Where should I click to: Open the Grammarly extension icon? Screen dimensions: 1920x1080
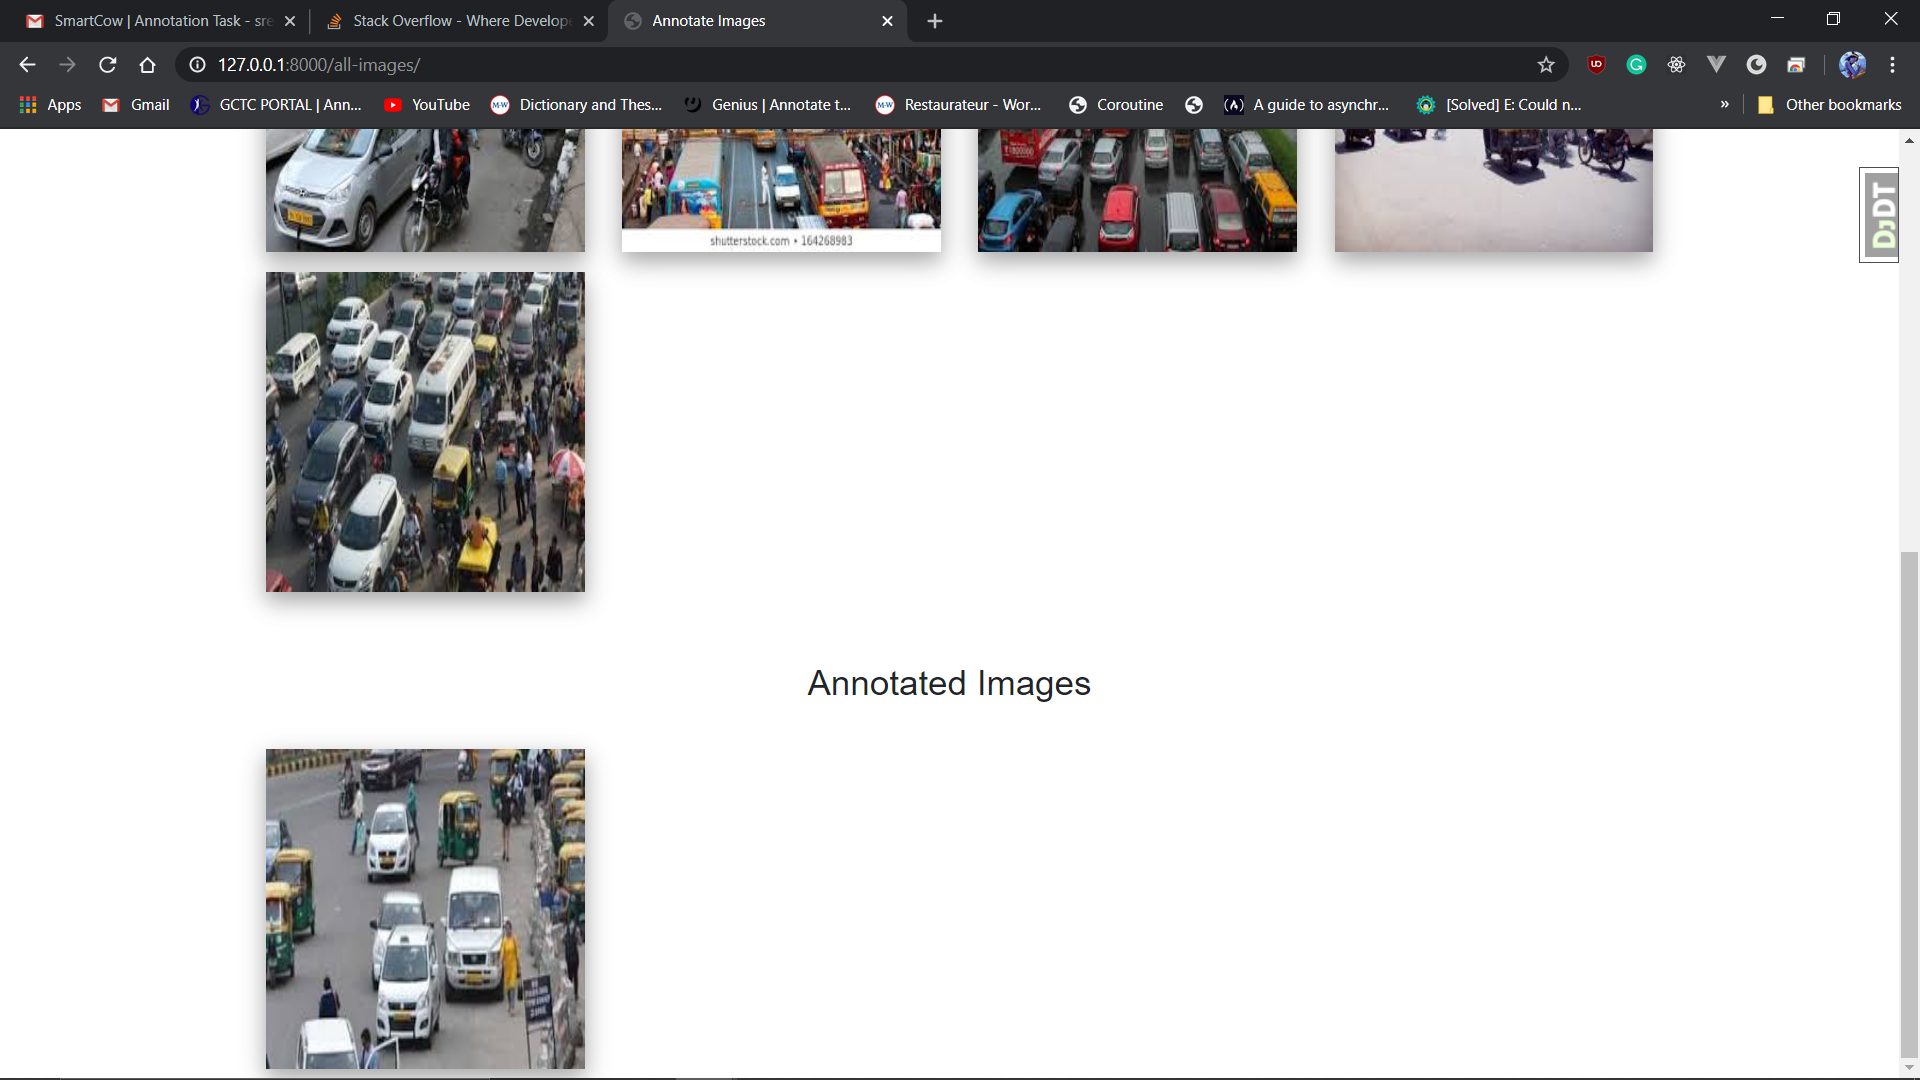(1636, 65)
